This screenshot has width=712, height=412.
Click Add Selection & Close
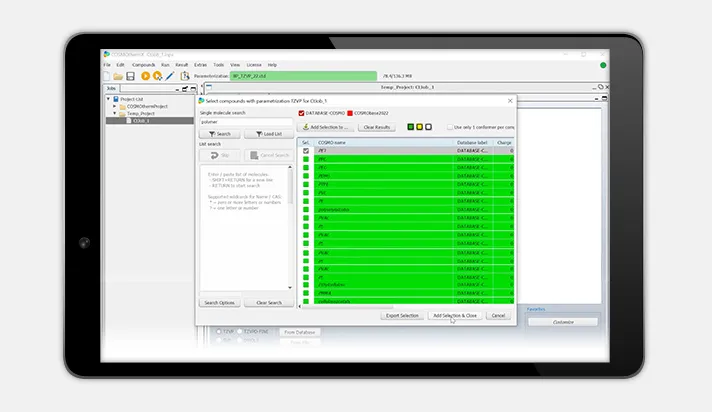[455, 315]
